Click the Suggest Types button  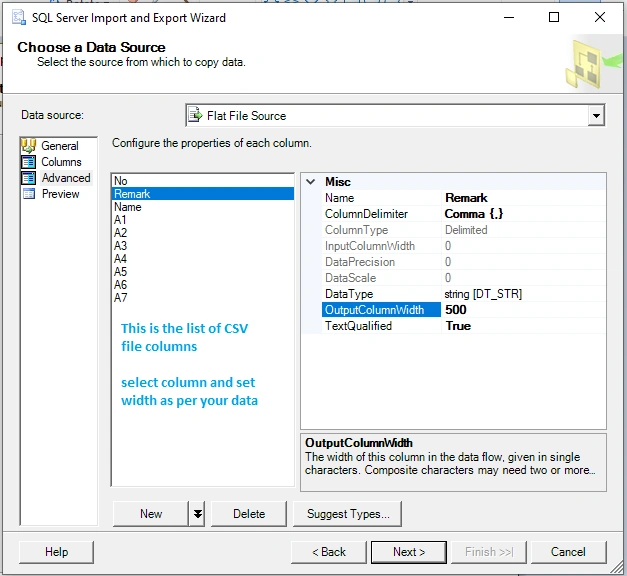pyautogui.click(x=347, y=514)
